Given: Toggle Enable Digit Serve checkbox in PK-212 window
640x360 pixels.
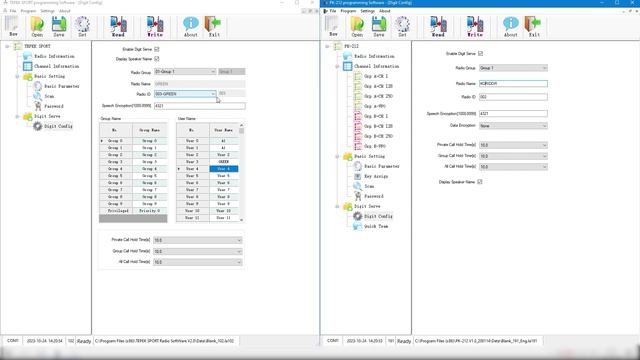Looking at the screenshot, I should coord(480,53).
